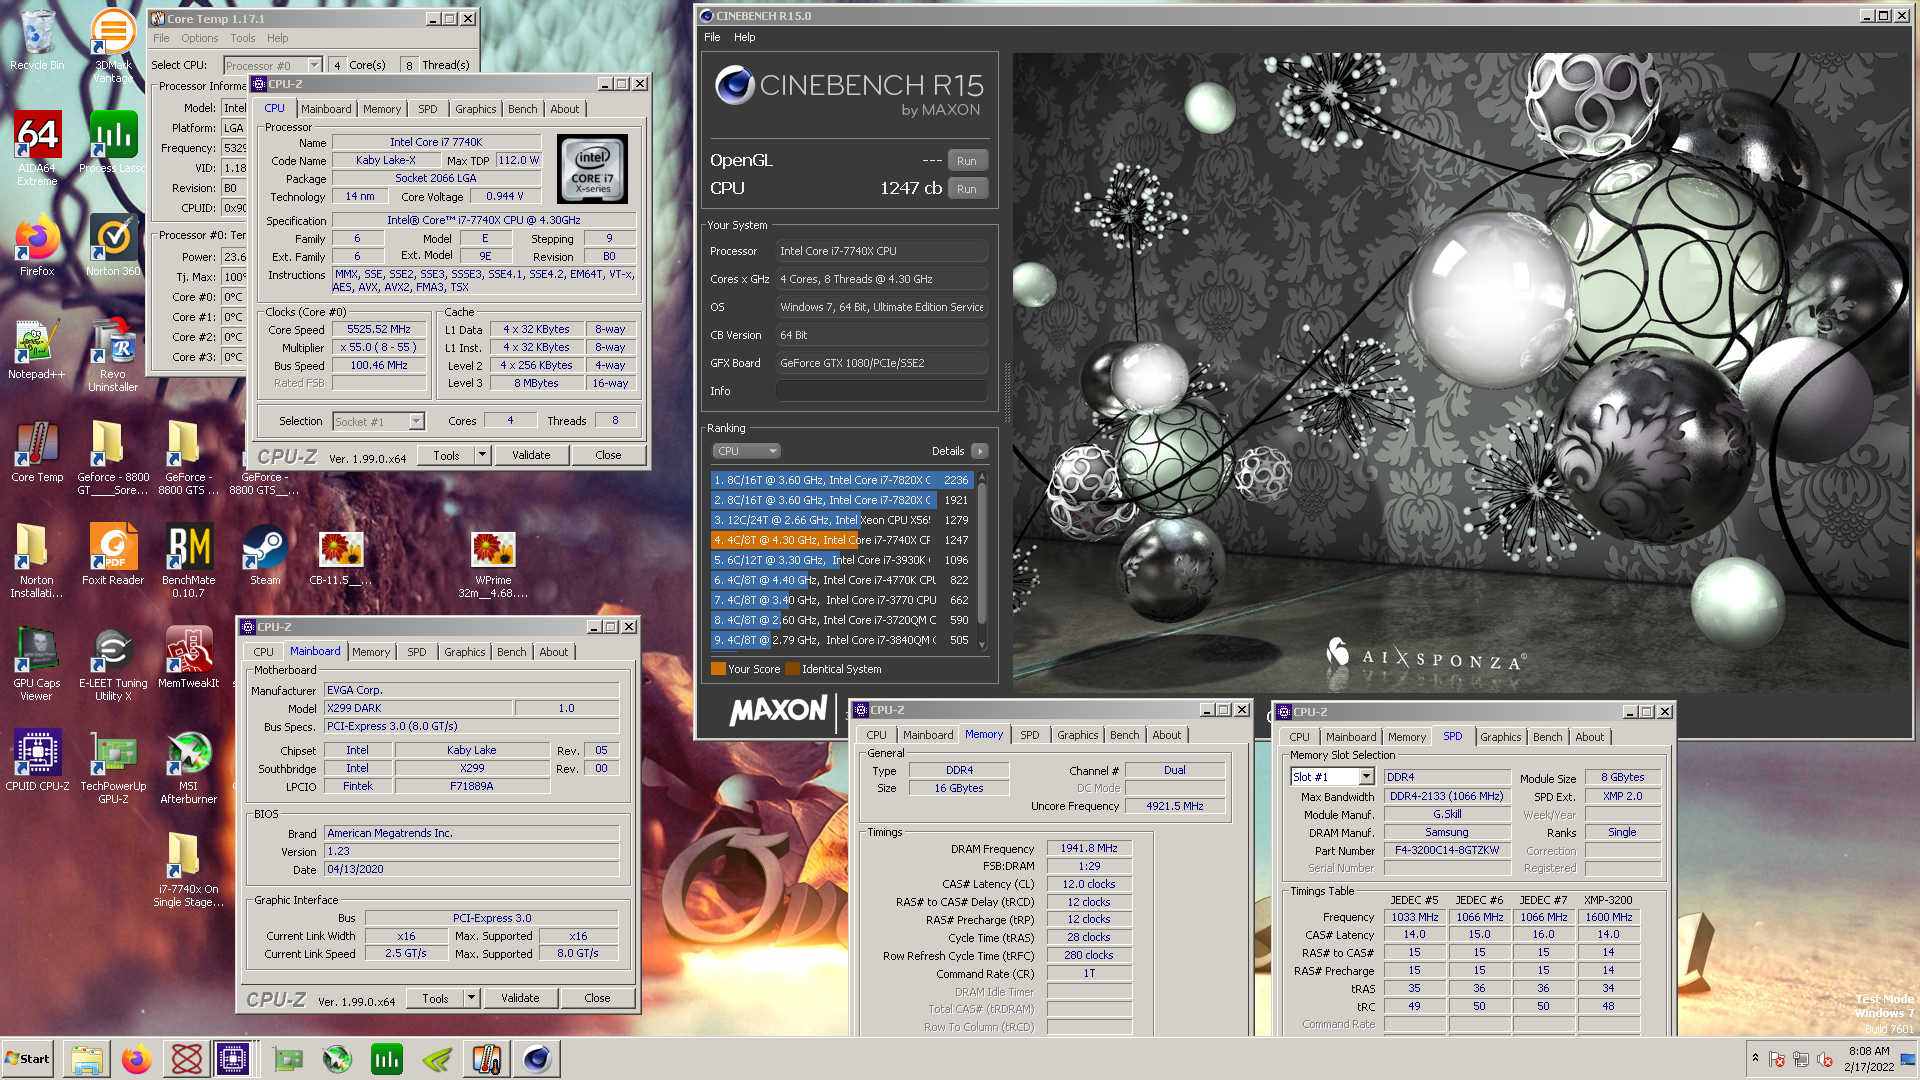Open the Process Lasso desktop icon
Viewport: 1920px width, 1080px height.
pyautogui.click(x=113, y=142)
